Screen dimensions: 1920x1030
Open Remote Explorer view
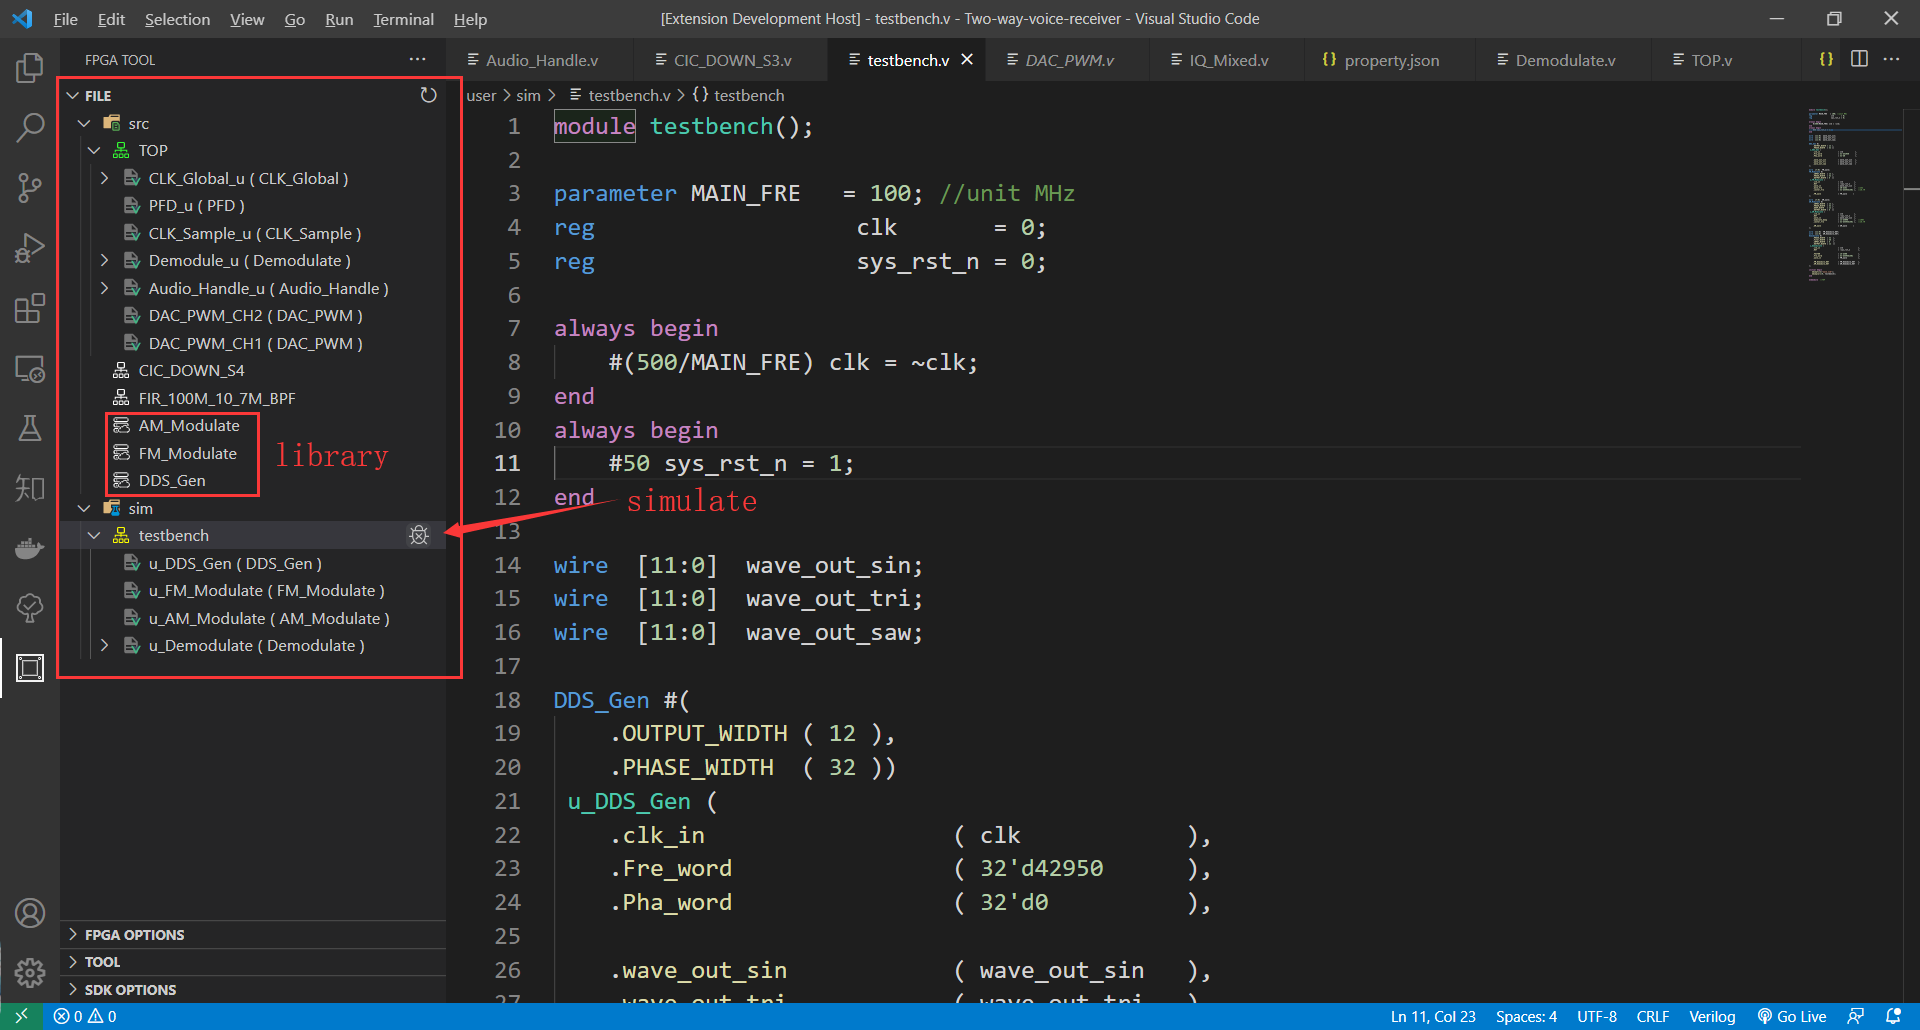click(x=30, y=368)
